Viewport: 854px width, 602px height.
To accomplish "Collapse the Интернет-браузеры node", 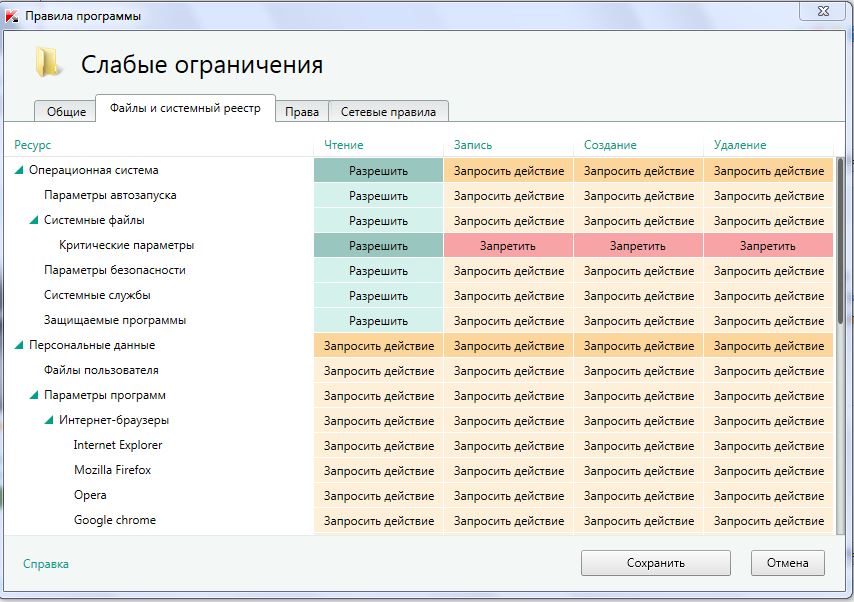I will point(49,421).
